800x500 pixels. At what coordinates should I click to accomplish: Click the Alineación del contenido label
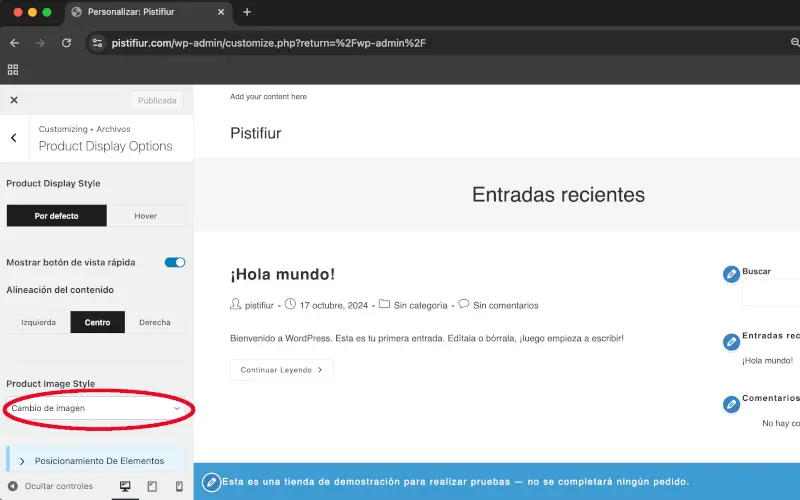tap(60, 290)
